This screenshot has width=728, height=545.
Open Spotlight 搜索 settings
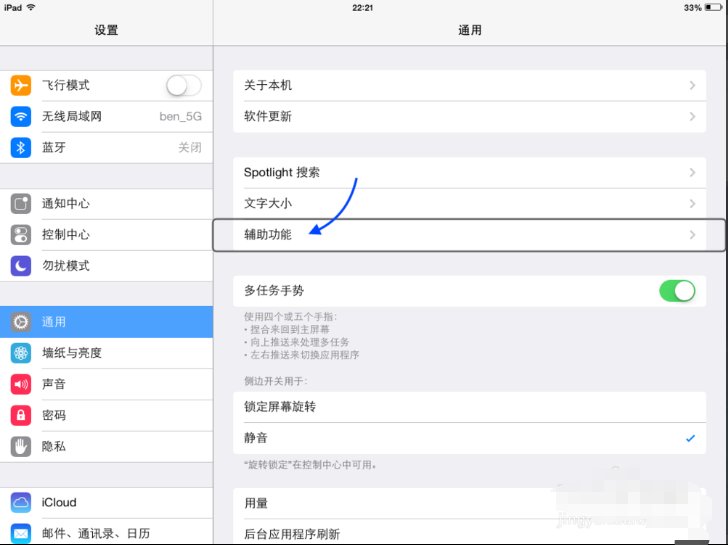tap(469, 173)
